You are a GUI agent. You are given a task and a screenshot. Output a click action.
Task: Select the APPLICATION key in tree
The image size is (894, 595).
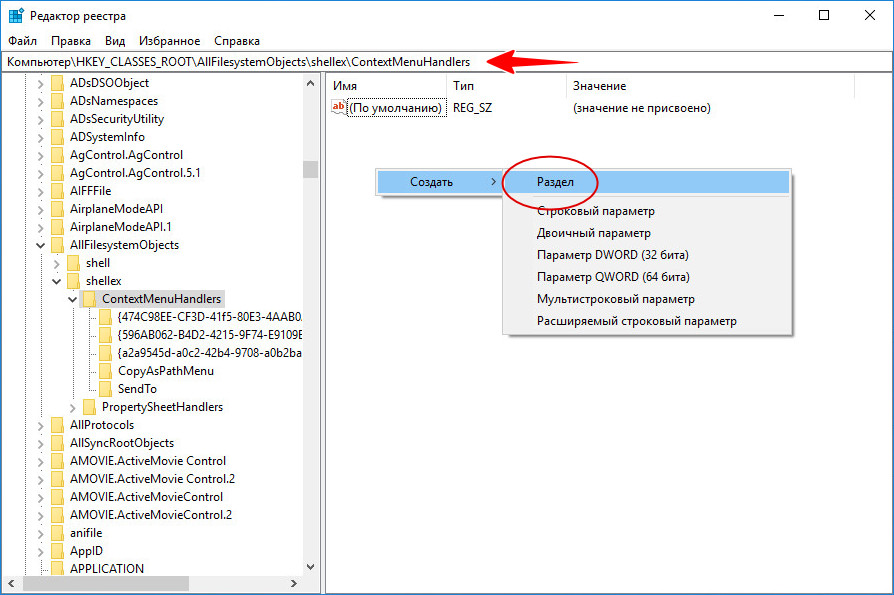point(107,569)
